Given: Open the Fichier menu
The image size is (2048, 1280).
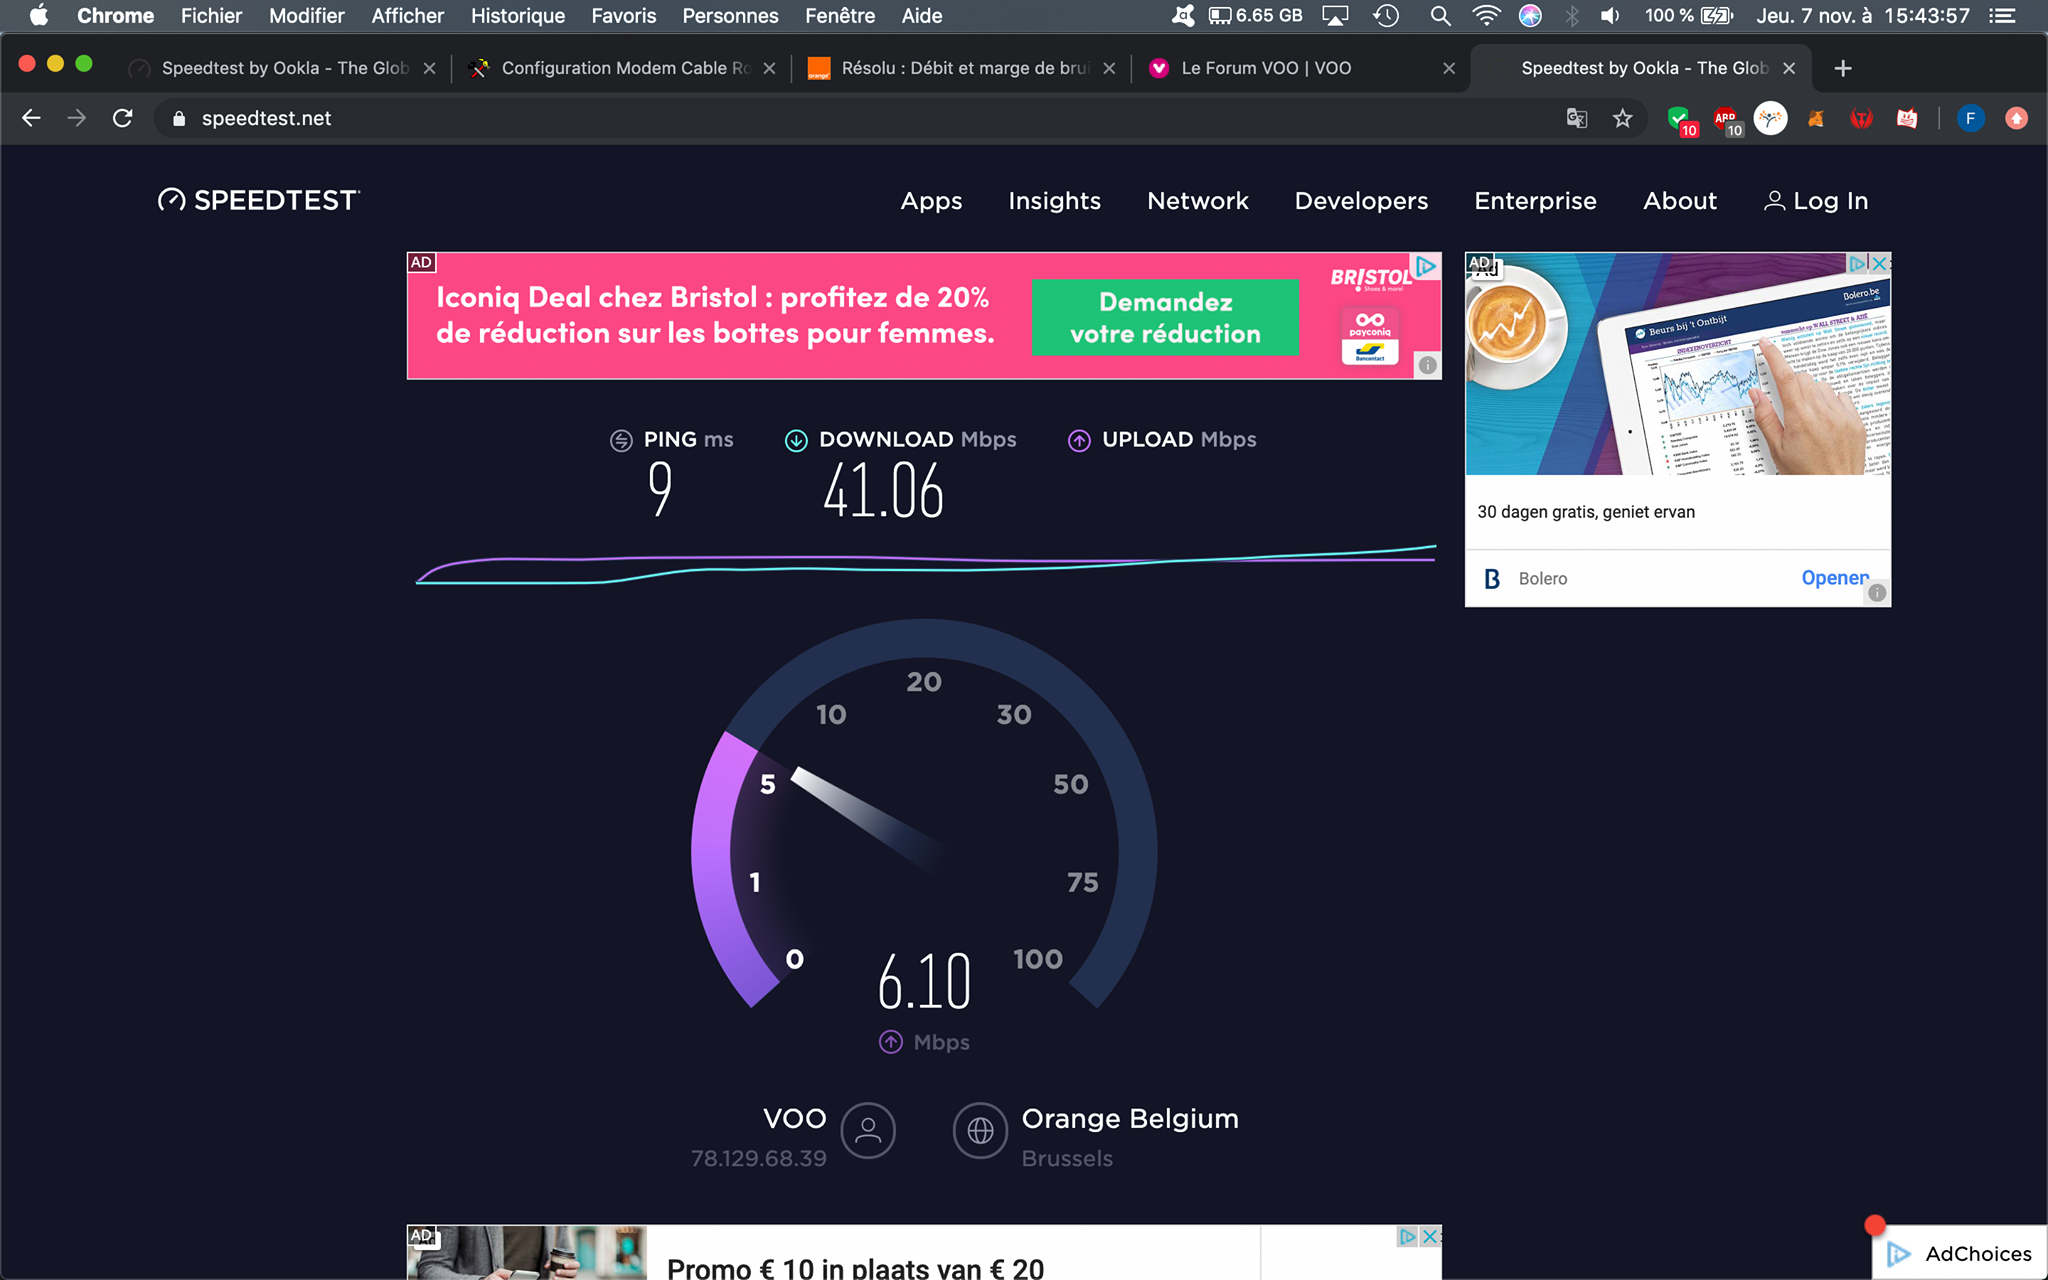Looking at the screenshot, I should coord(211,15).
